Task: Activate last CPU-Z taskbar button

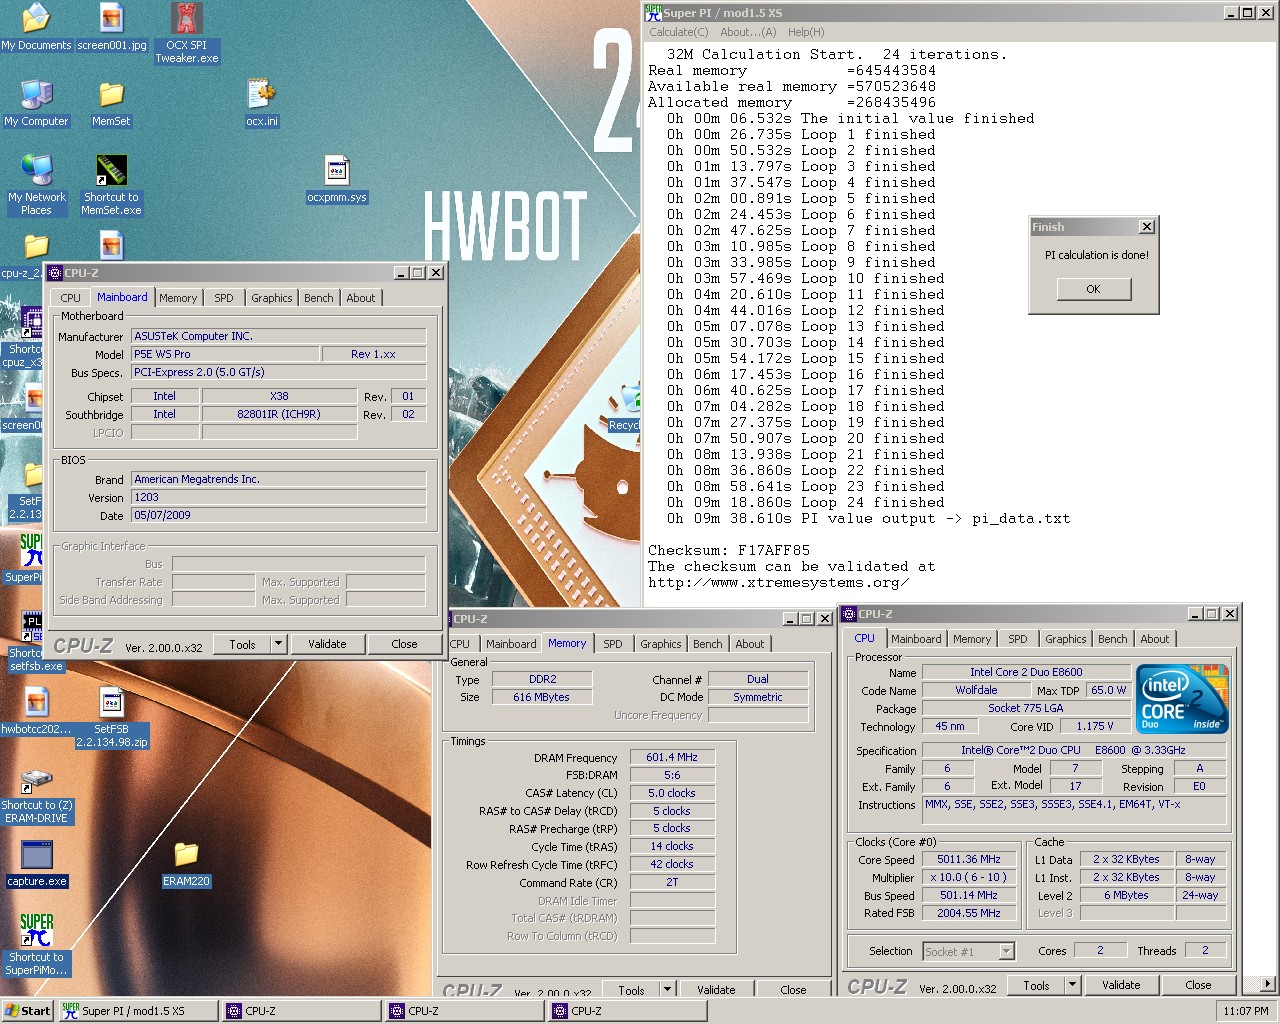Action: pos(628,1011)
